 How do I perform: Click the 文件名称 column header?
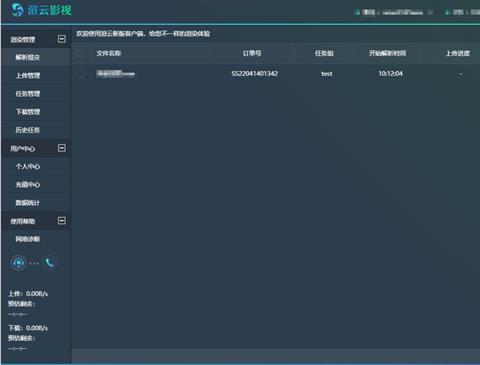(x=109, y=53)
